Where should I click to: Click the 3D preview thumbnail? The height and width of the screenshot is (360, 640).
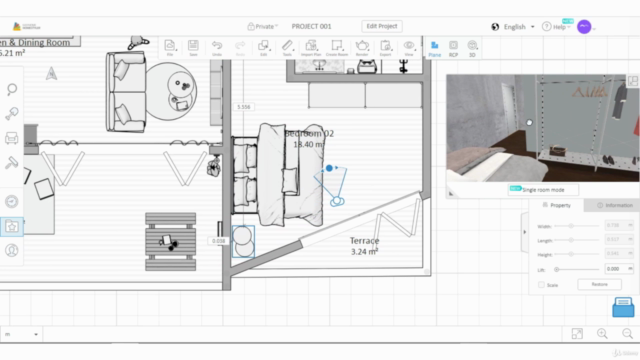(x=542, y=128)
